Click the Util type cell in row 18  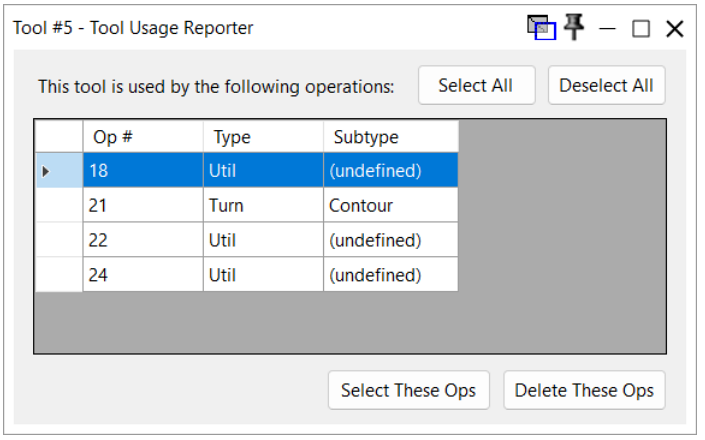263,170
